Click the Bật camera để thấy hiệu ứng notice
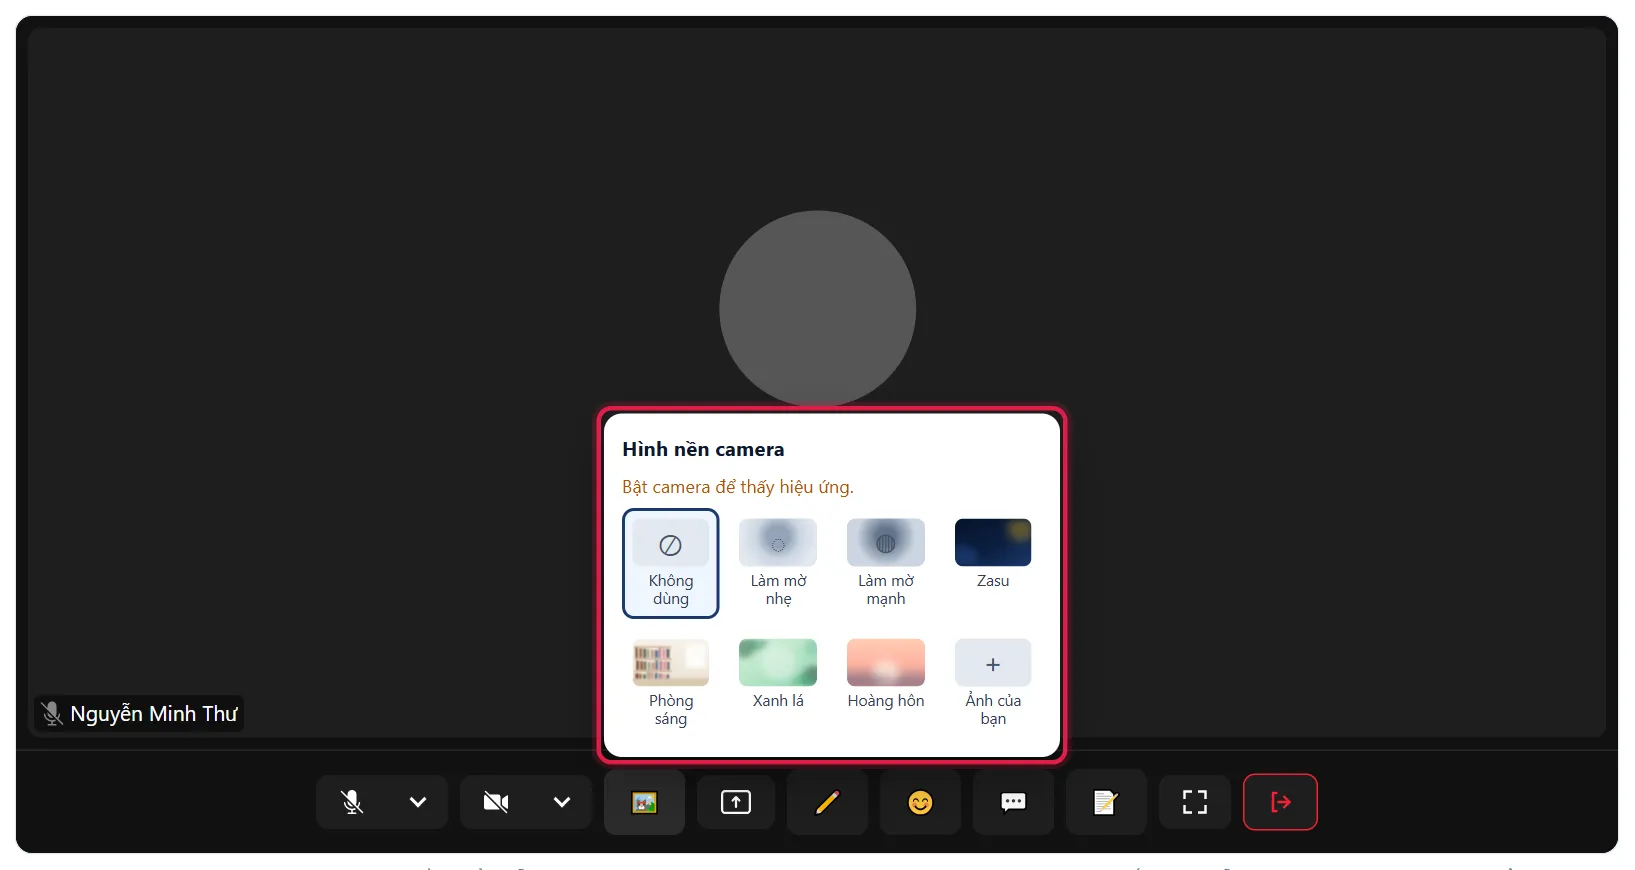The height and width of the screenshot is (870, 1635). point(738,487)
